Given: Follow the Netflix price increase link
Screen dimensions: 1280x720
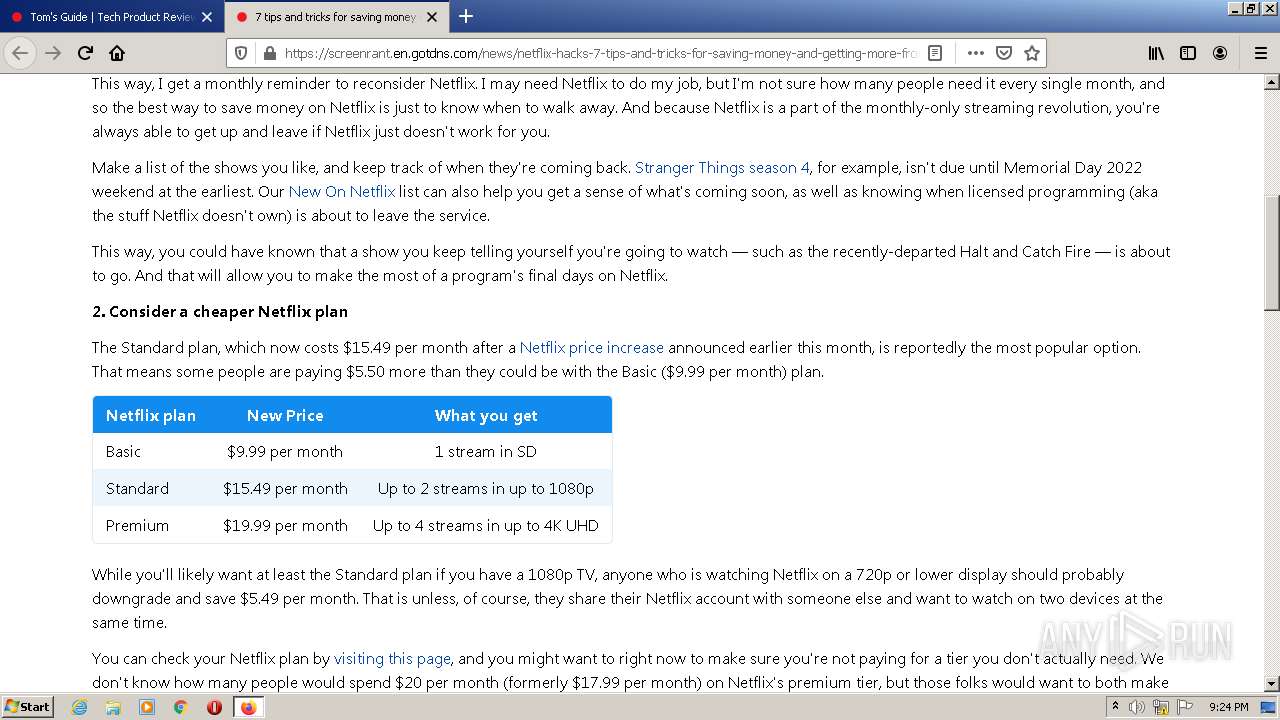Looking at the screenshot, I should tap(591, 347).
